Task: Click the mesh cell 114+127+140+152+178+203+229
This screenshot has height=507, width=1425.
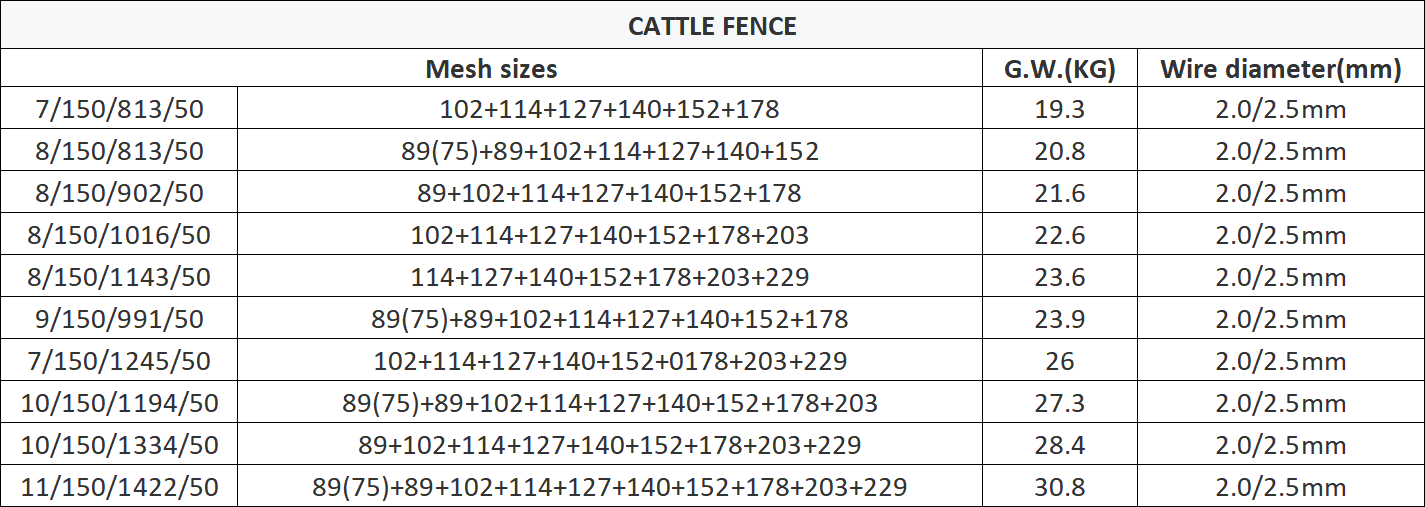Action: [x=610, y=276]
